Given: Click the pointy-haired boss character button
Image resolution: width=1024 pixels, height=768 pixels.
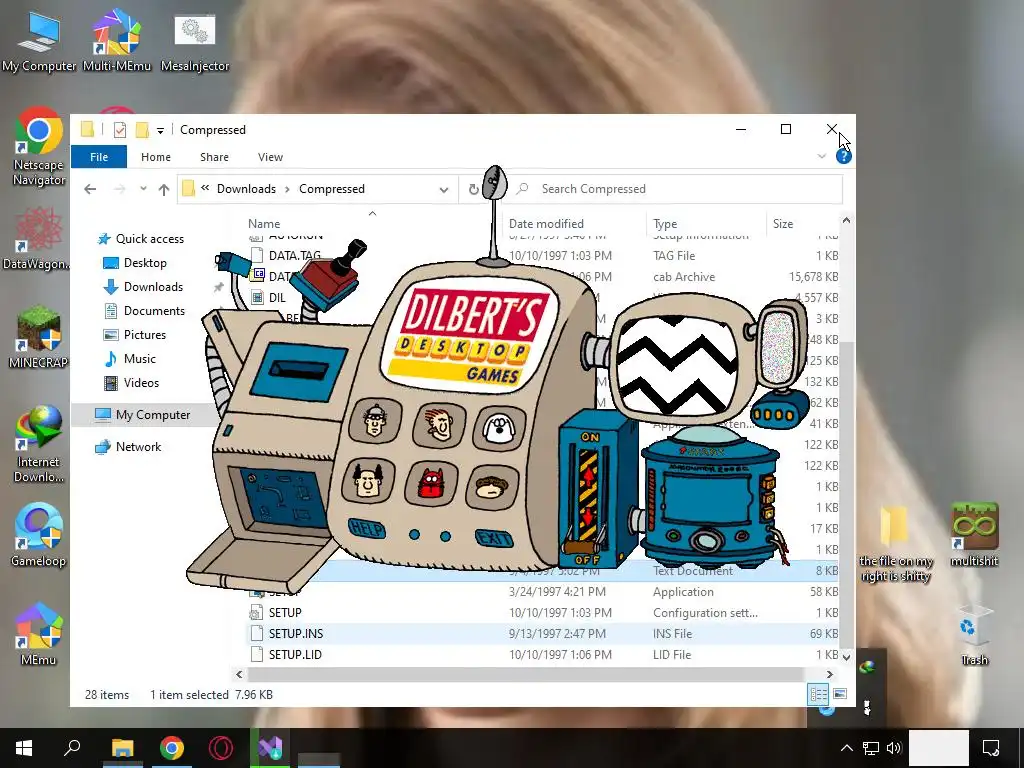Looking at the screenshot, I should tap(368, 481).
